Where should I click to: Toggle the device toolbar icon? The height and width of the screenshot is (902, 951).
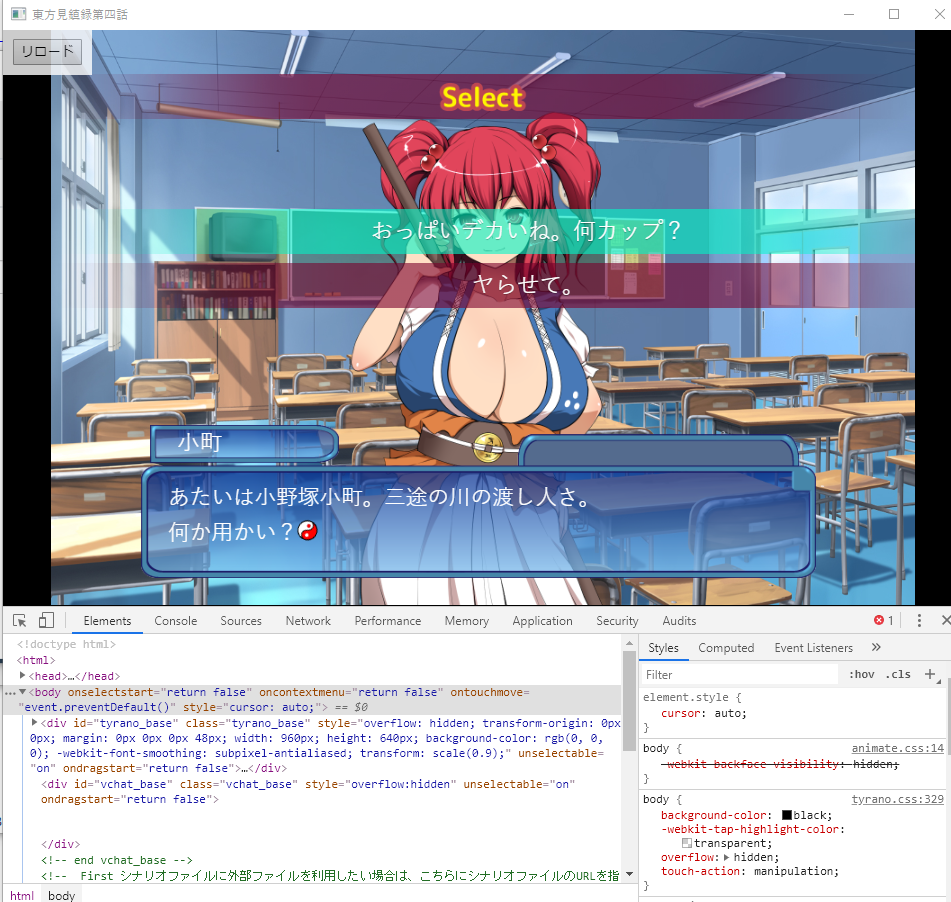click(x=46, y=621)
